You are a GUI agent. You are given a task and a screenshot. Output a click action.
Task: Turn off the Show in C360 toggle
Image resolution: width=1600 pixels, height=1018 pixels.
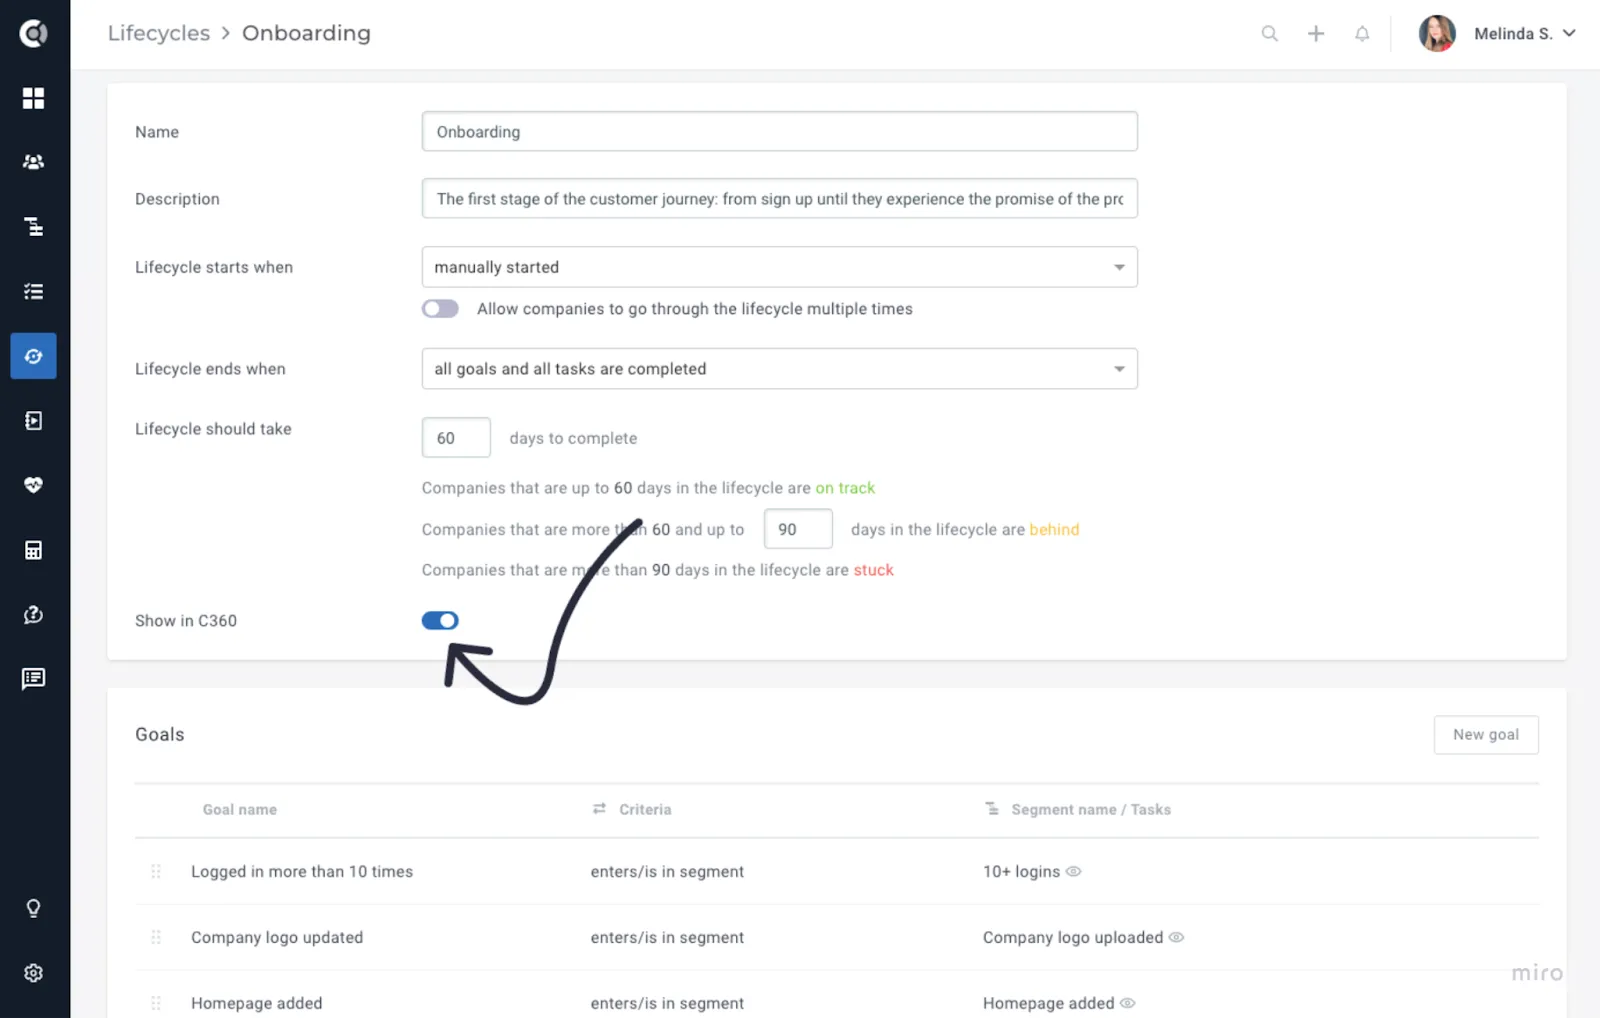[x=440, y=621]
